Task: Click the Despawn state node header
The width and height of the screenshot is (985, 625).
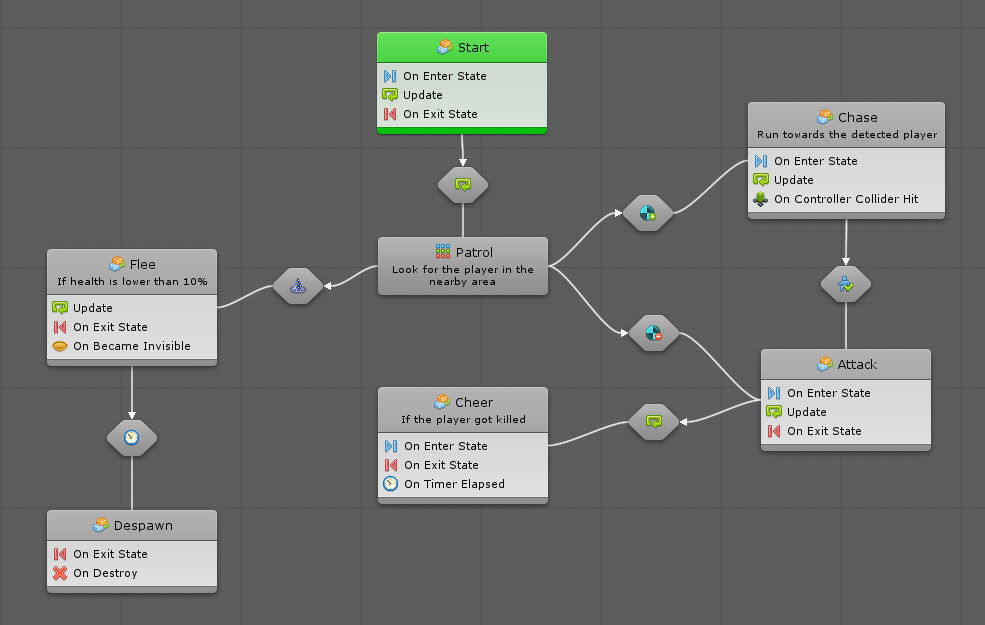Action: (x=131, y=525)
